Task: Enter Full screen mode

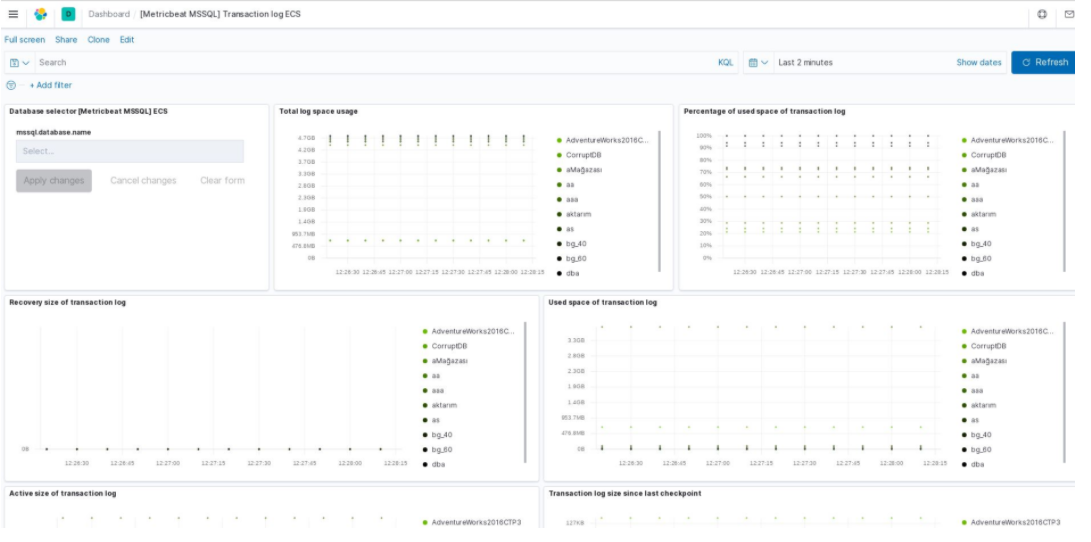Action: [x=24, y=40]
